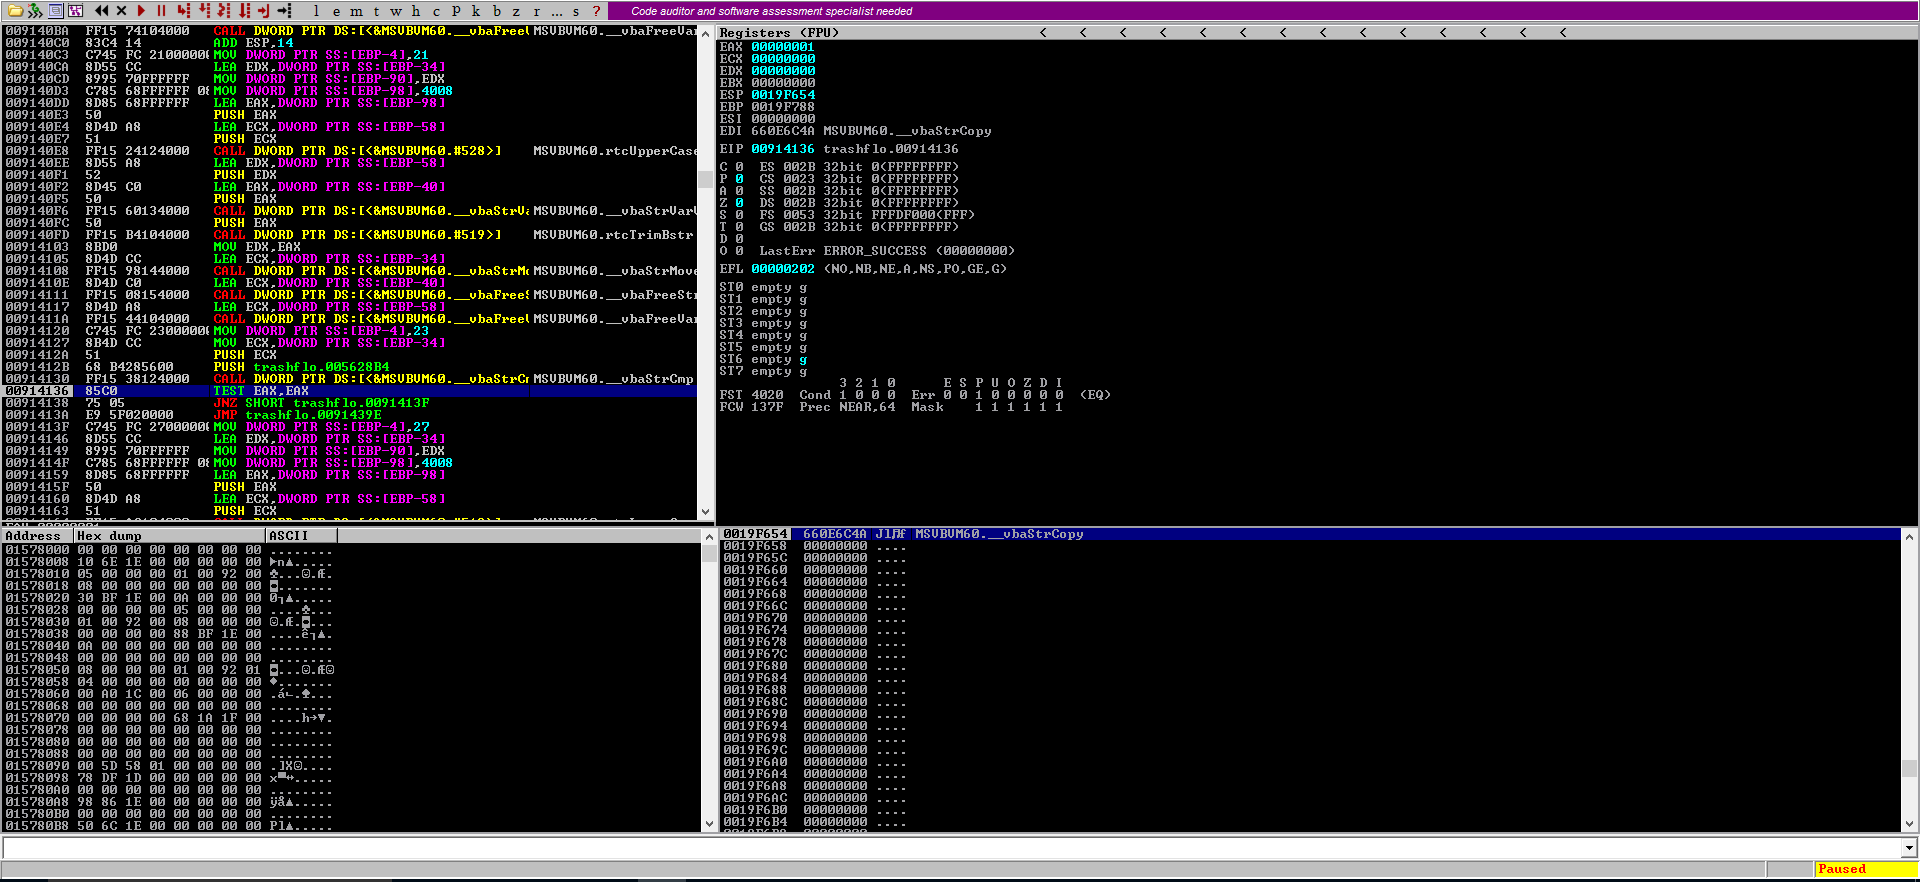Screen dimensions: 1920x882
Task: Open a file with the folder icon
Action: click(15, 11)
